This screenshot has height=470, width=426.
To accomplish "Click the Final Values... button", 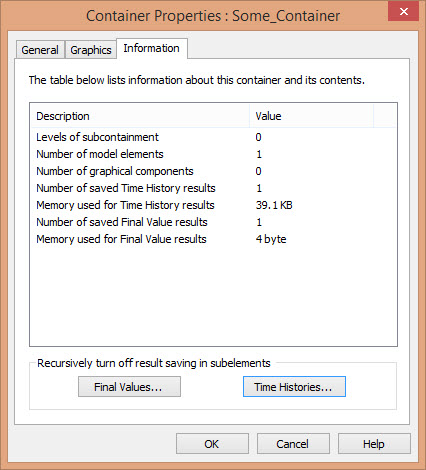I will coord(129,387).
